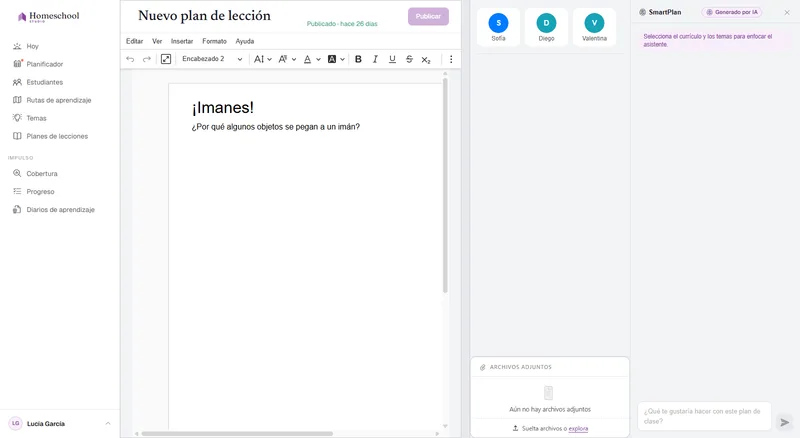Click the editor horizontal scrollbar

(237, 434)
